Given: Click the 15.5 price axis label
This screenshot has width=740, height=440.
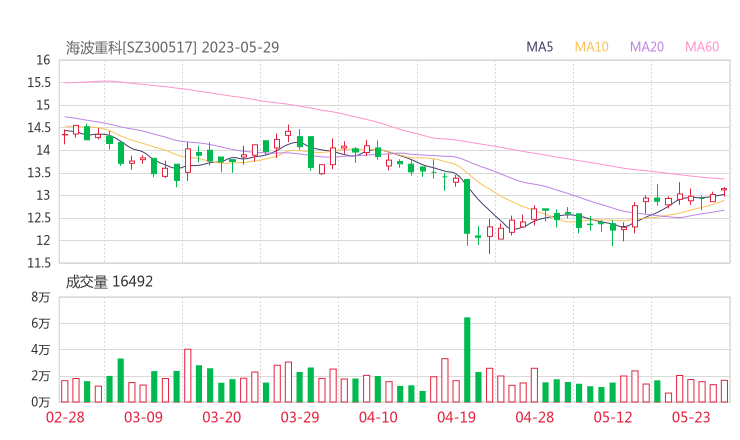Looking at the screenshot, I should pos(39,83).
